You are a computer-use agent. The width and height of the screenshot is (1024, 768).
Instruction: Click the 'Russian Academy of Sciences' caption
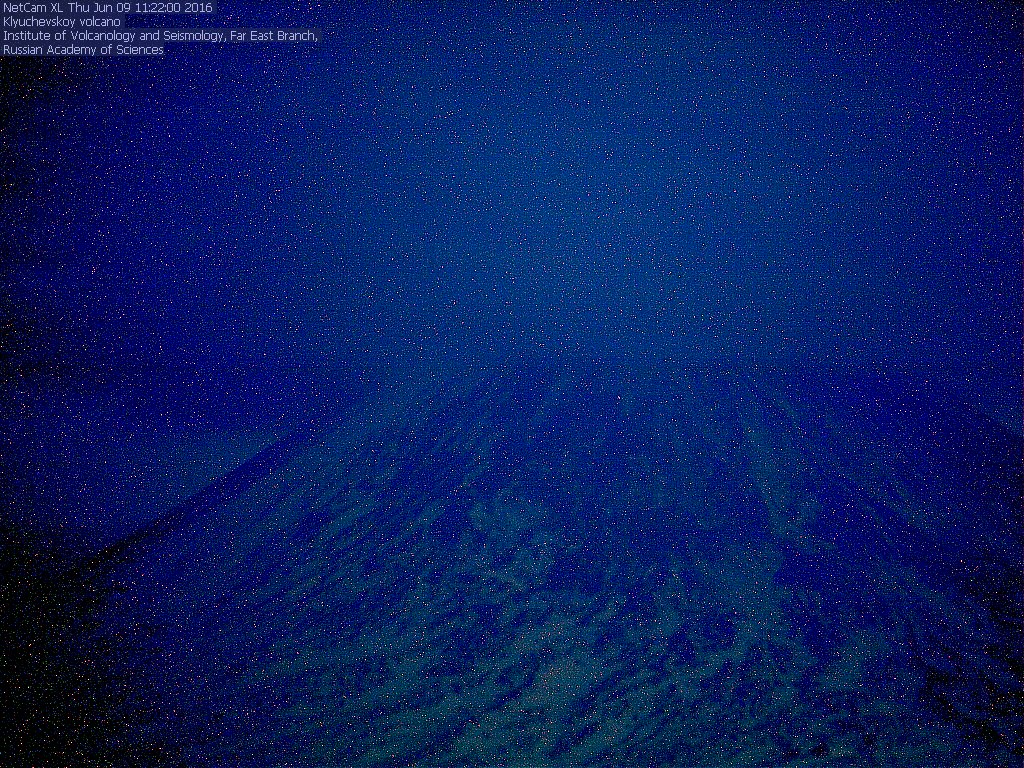[x=83, y=50]
